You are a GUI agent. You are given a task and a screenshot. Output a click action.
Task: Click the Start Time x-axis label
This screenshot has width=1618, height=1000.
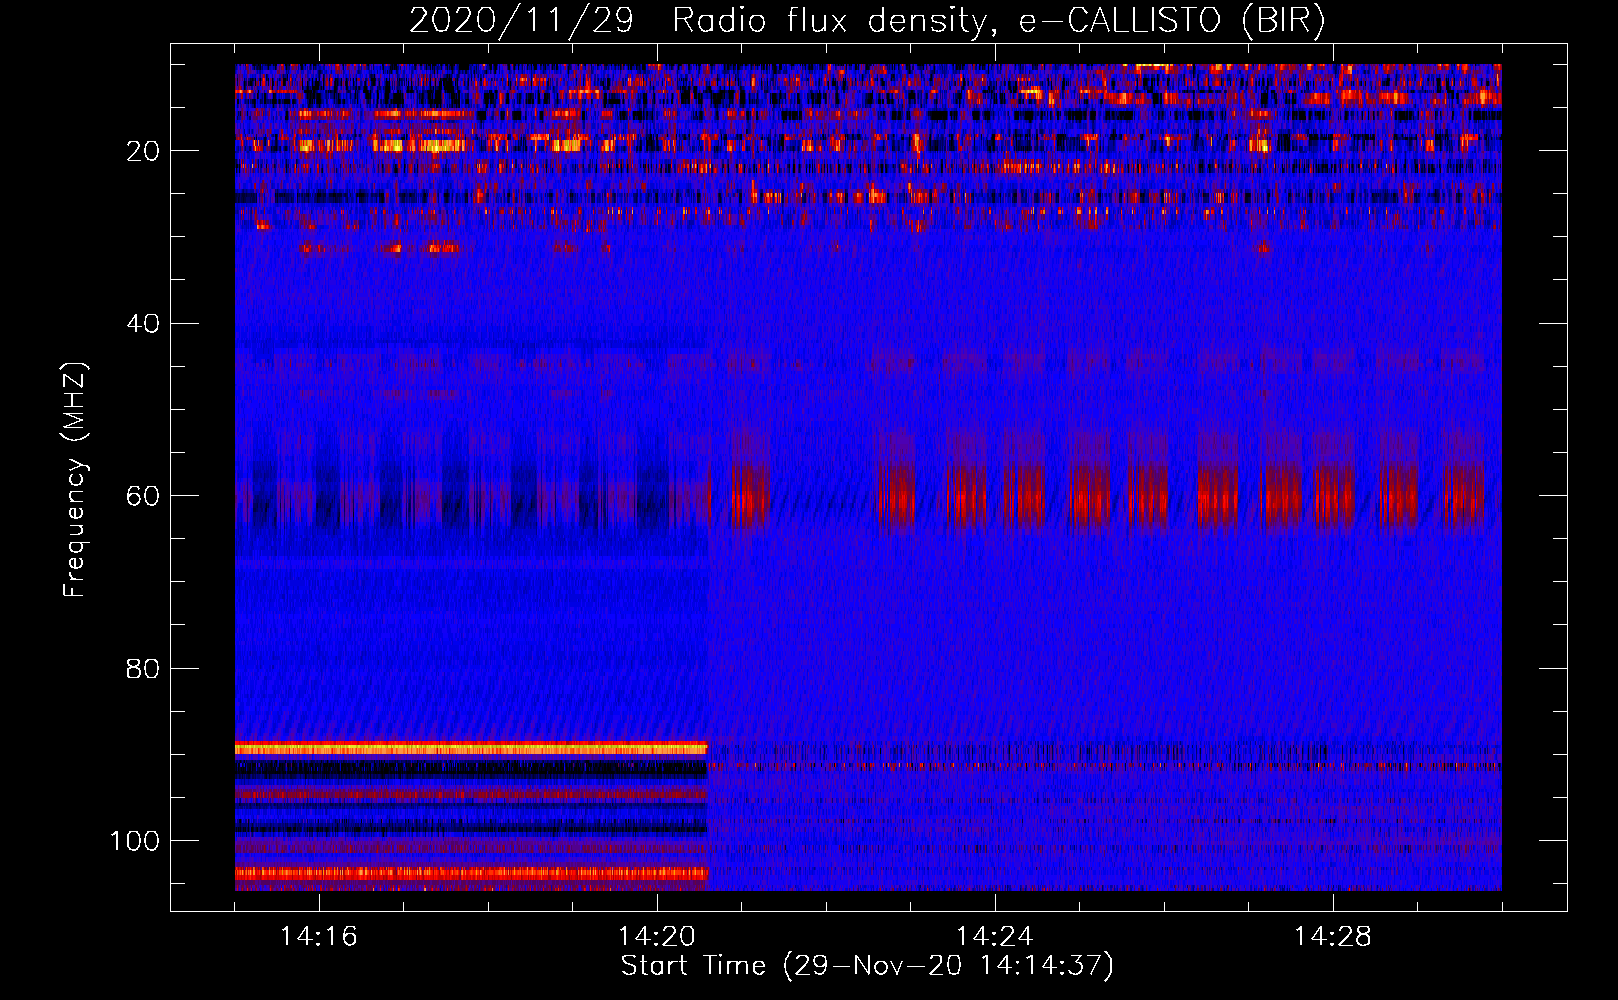click(867, 966)
